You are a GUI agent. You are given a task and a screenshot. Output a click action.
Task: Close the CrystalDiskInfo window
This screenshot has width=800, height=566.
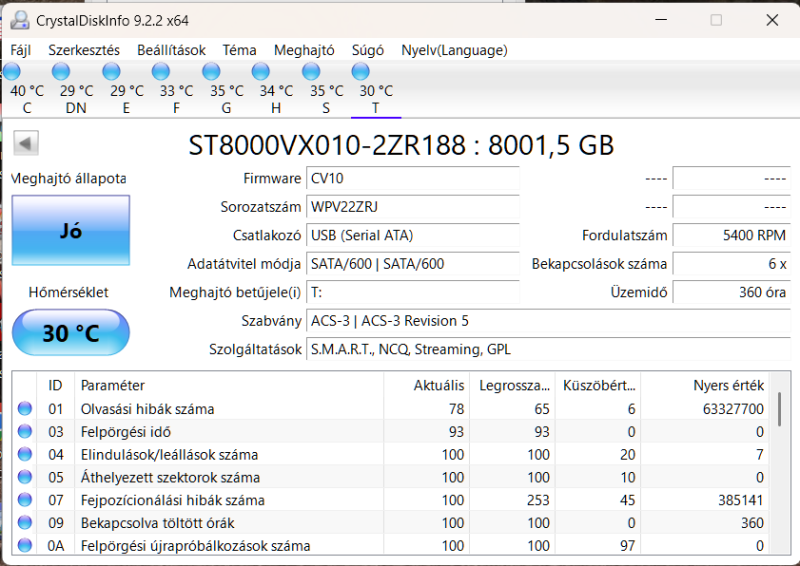pyautogui.click(x=772, y=20)
